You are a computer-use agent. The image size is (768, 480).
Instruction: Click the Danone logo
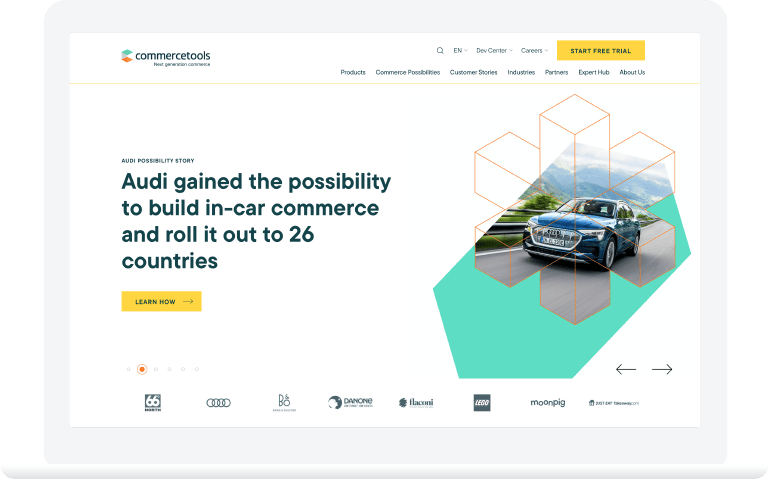[x=350, y=403]
